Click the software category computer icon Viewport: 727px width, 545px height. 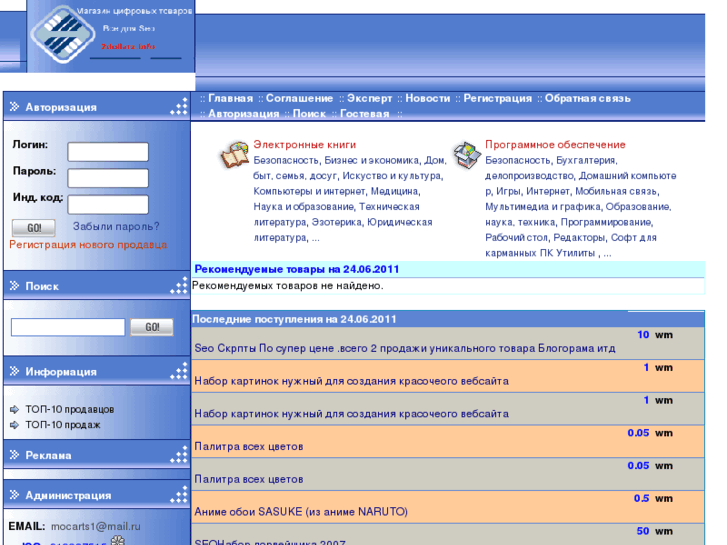click(x=466, y=155)
